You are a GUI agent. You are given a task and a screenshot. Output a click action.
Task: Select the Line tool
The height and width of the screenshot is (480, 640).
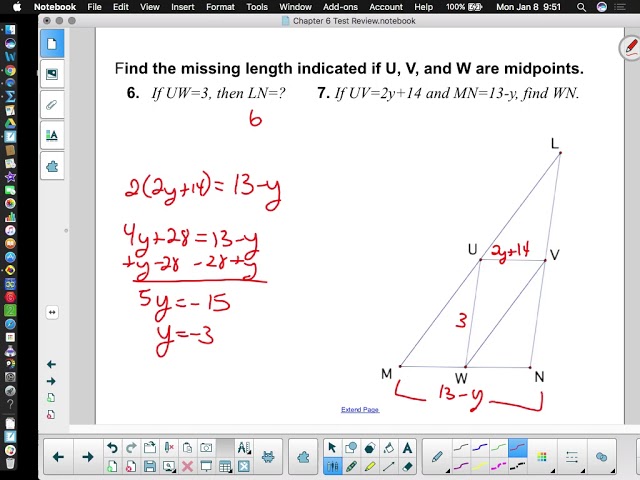pyautogui.click(x=388, y=466)
